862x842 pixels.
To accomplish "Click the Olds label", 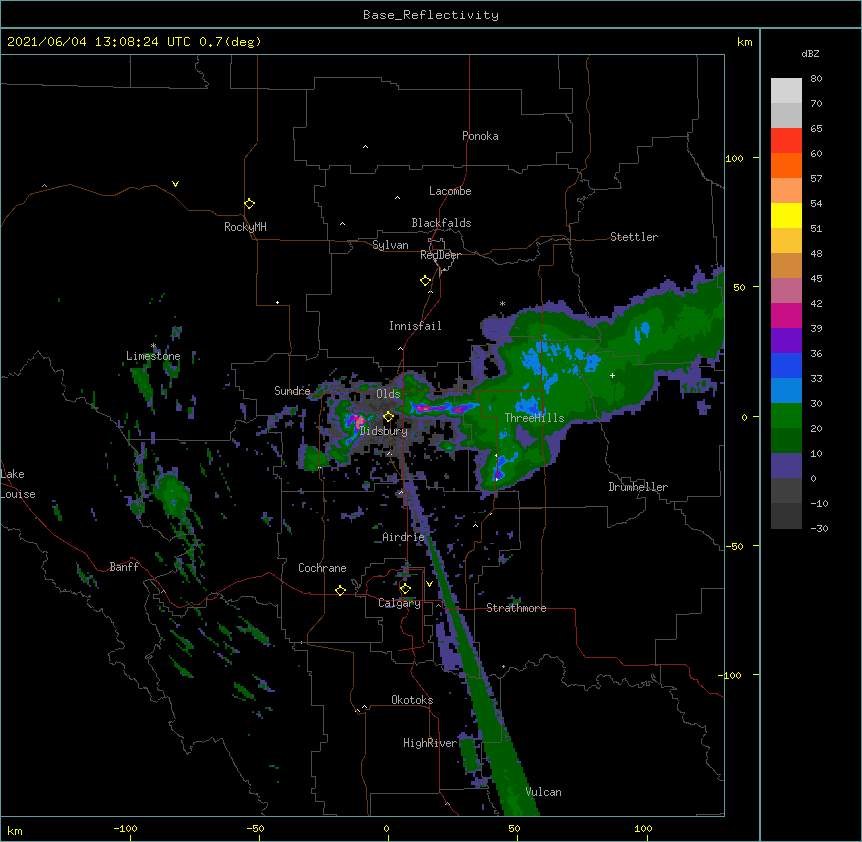I will click(x=388, y=394).
